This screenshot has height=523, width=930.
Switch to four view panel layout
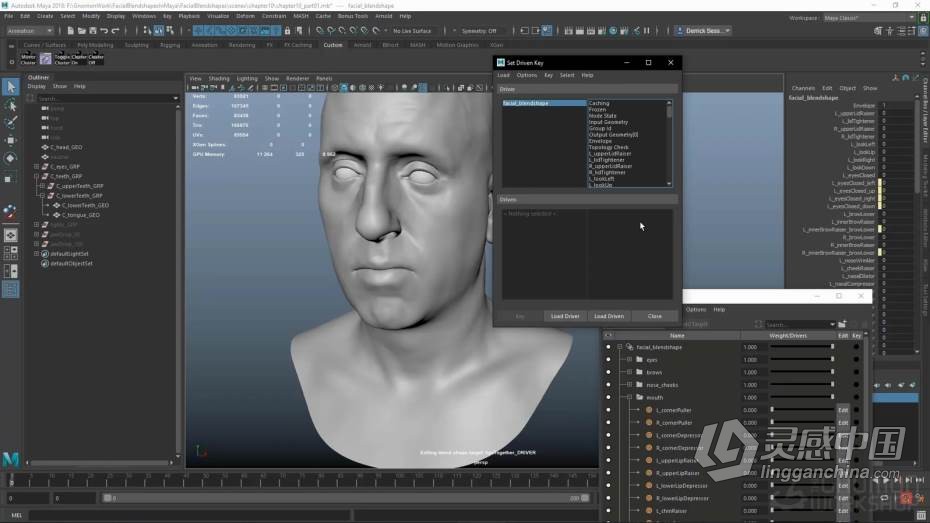point(11,253)
